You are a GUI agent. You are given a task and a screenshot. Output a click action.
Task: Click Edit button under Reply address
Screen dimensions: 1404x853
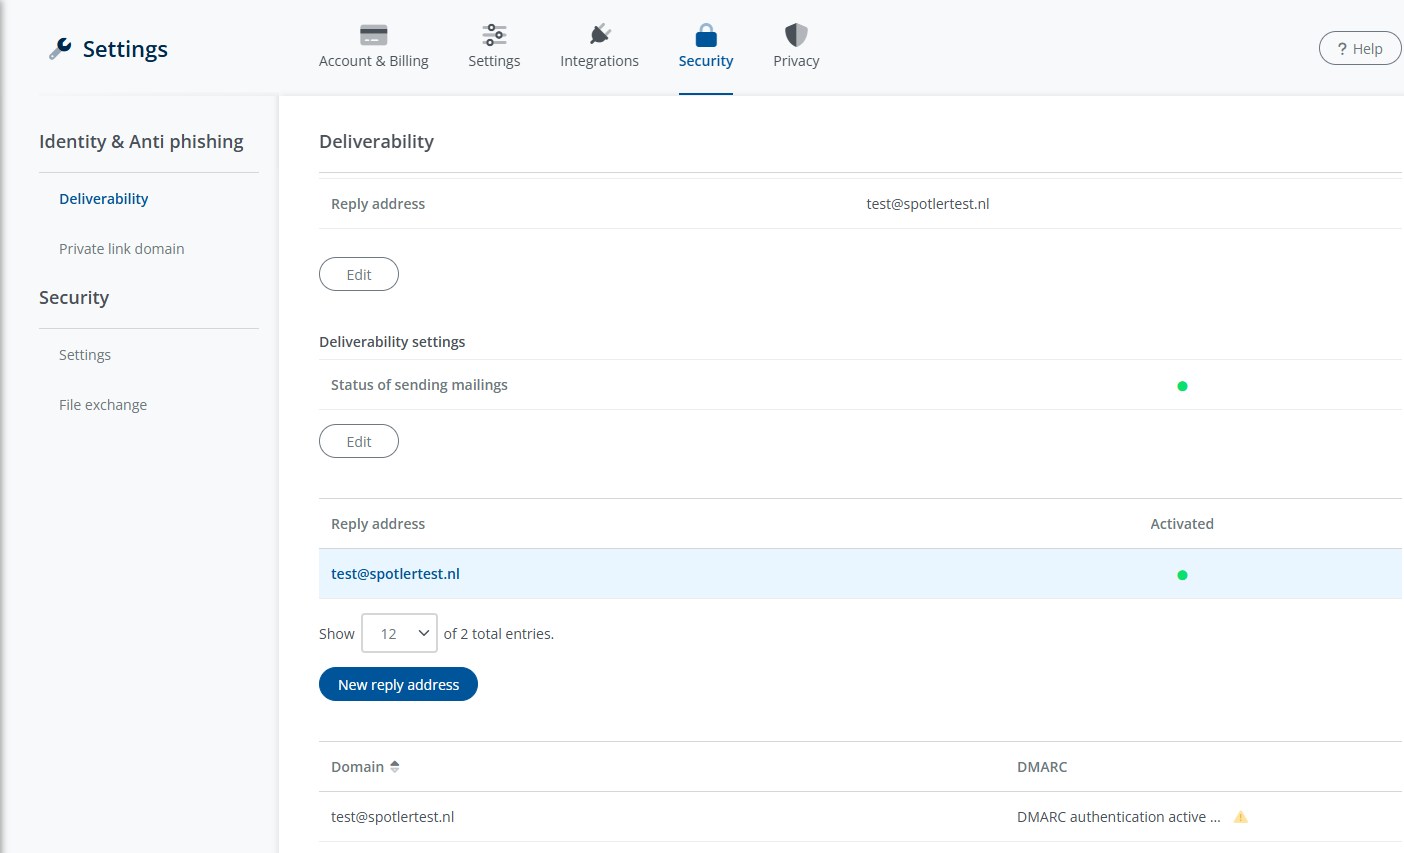pyautogui.click(x=359, y=275)
